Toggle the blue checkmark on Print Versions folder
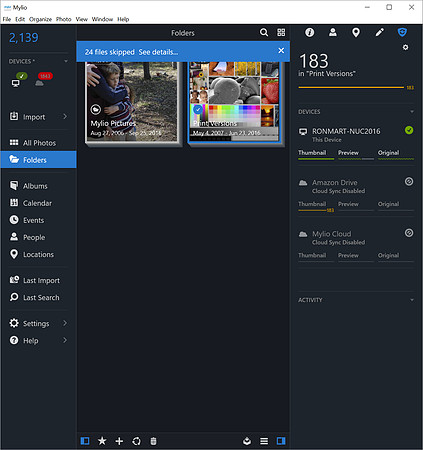 (198, 109)
